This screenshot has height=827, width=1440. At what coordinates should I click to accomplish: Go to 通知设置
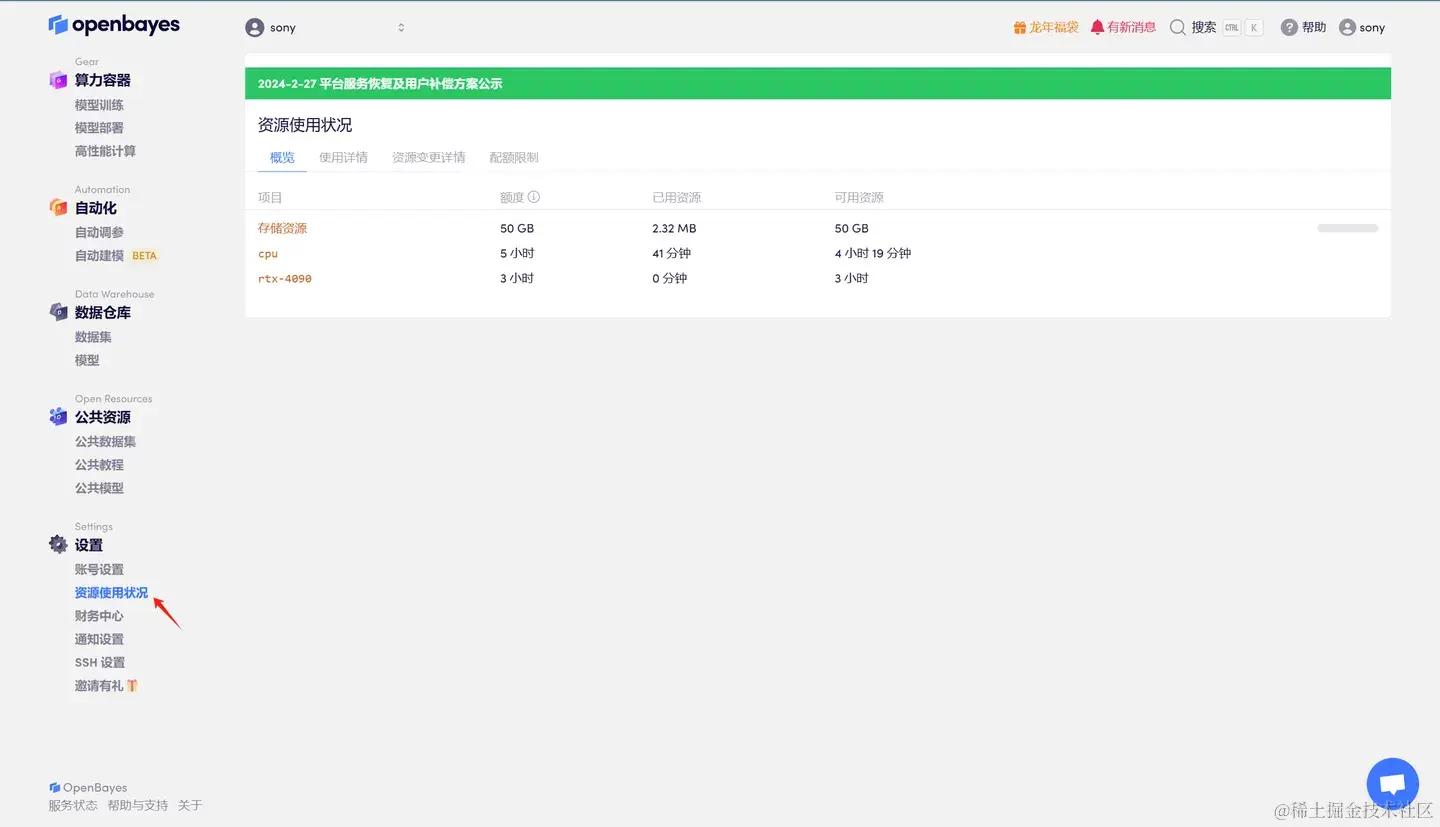[x=99, y=639]
